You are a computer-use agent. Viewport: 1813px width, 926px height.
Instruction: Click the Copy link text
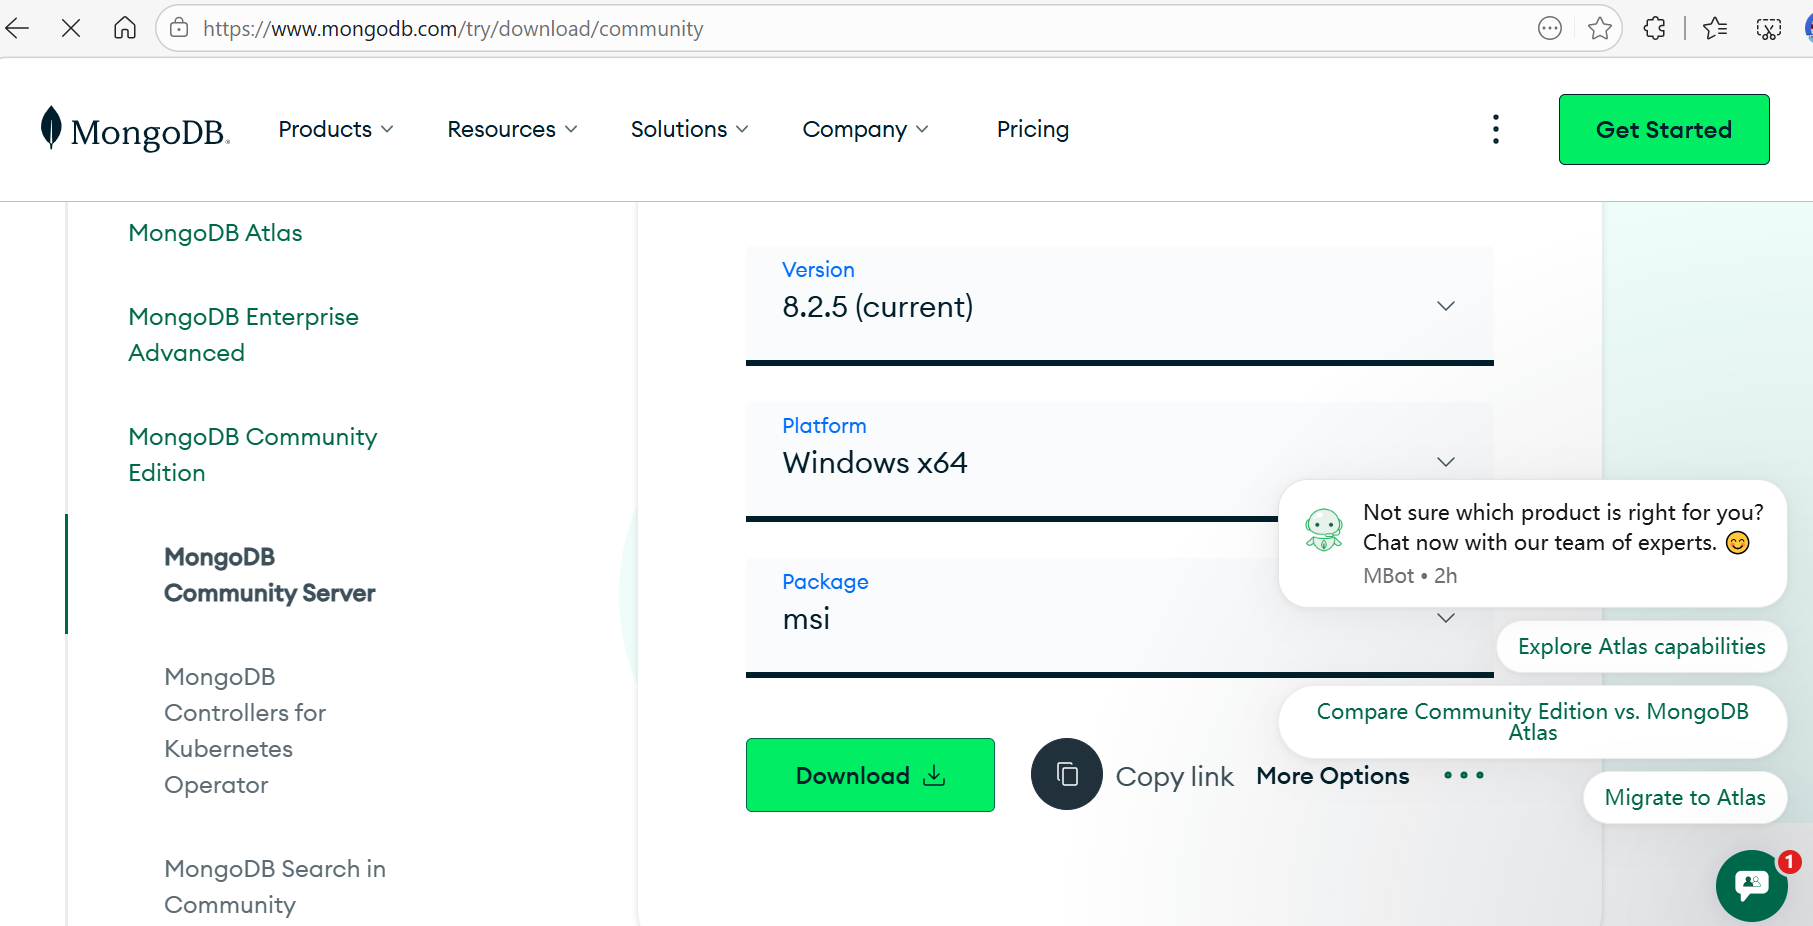point(1175,776)
